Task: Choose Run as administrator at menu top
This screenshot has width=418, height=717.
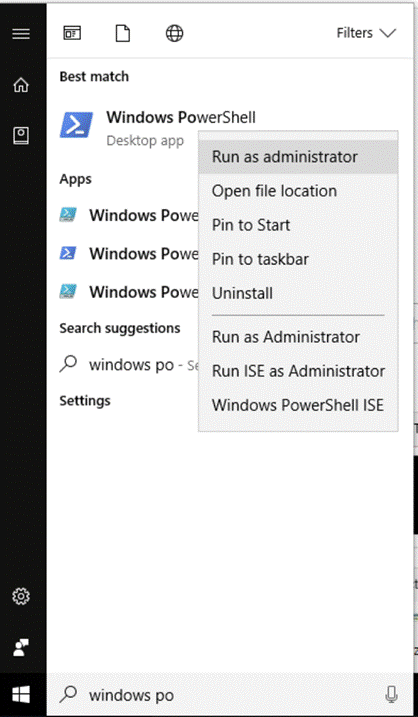Action: pos(298,157)
